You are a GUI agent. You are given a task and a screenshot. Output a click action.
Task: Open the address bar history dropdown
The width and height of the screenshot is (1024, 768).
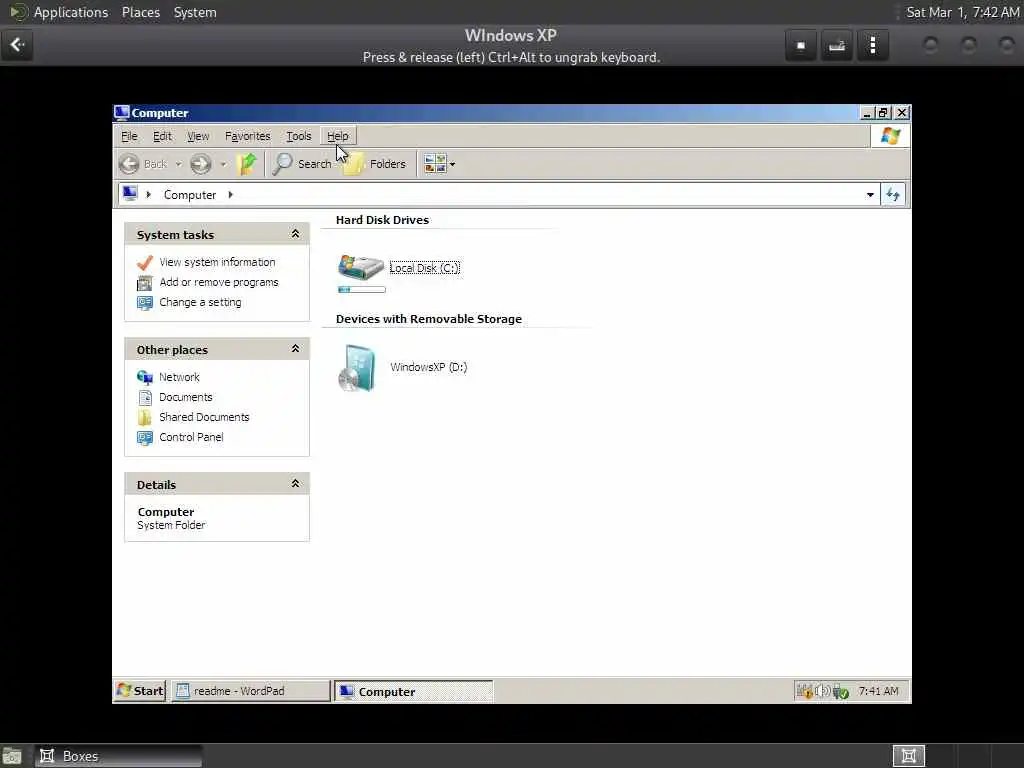coord(870,195)
